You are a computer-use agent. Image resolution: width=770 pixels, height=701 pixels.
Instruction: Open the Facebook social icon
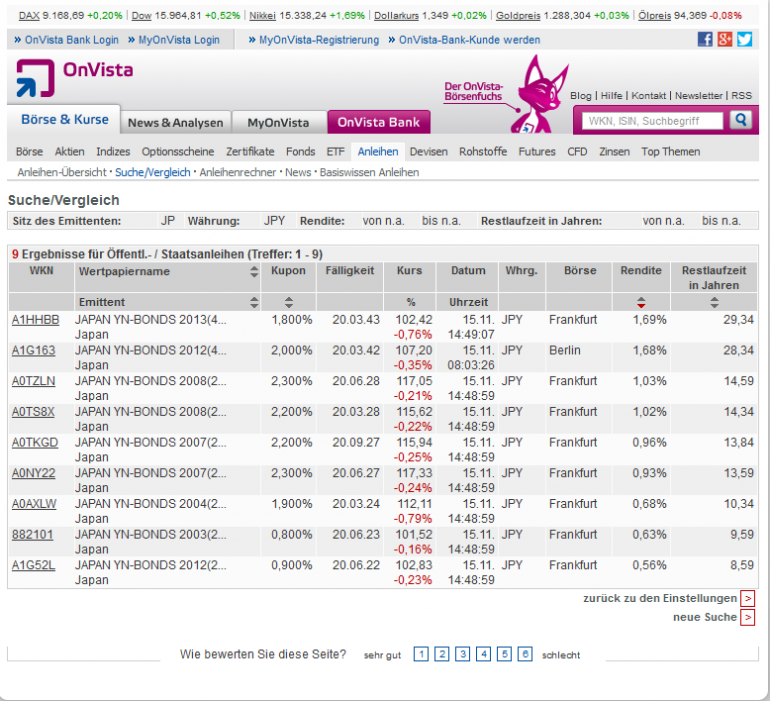coord(705,39)
